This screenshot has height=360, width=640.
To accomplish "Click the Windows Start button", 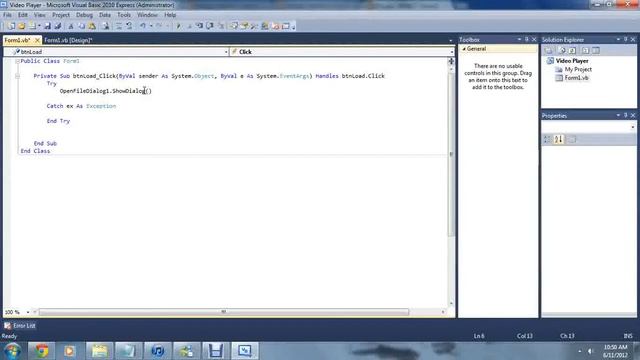I will tap(12, 351).
